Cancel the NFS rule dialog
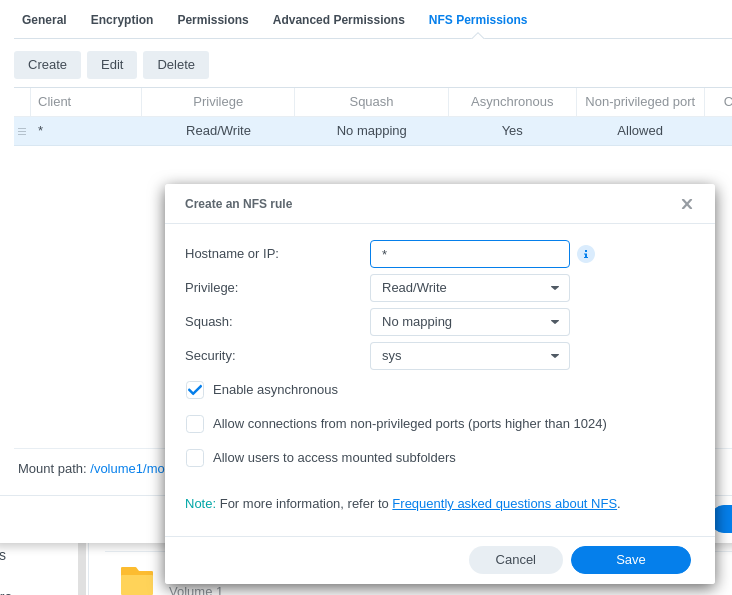Image resolution: width=732 pixels, height=595 pixels. [x=515, y=560]
